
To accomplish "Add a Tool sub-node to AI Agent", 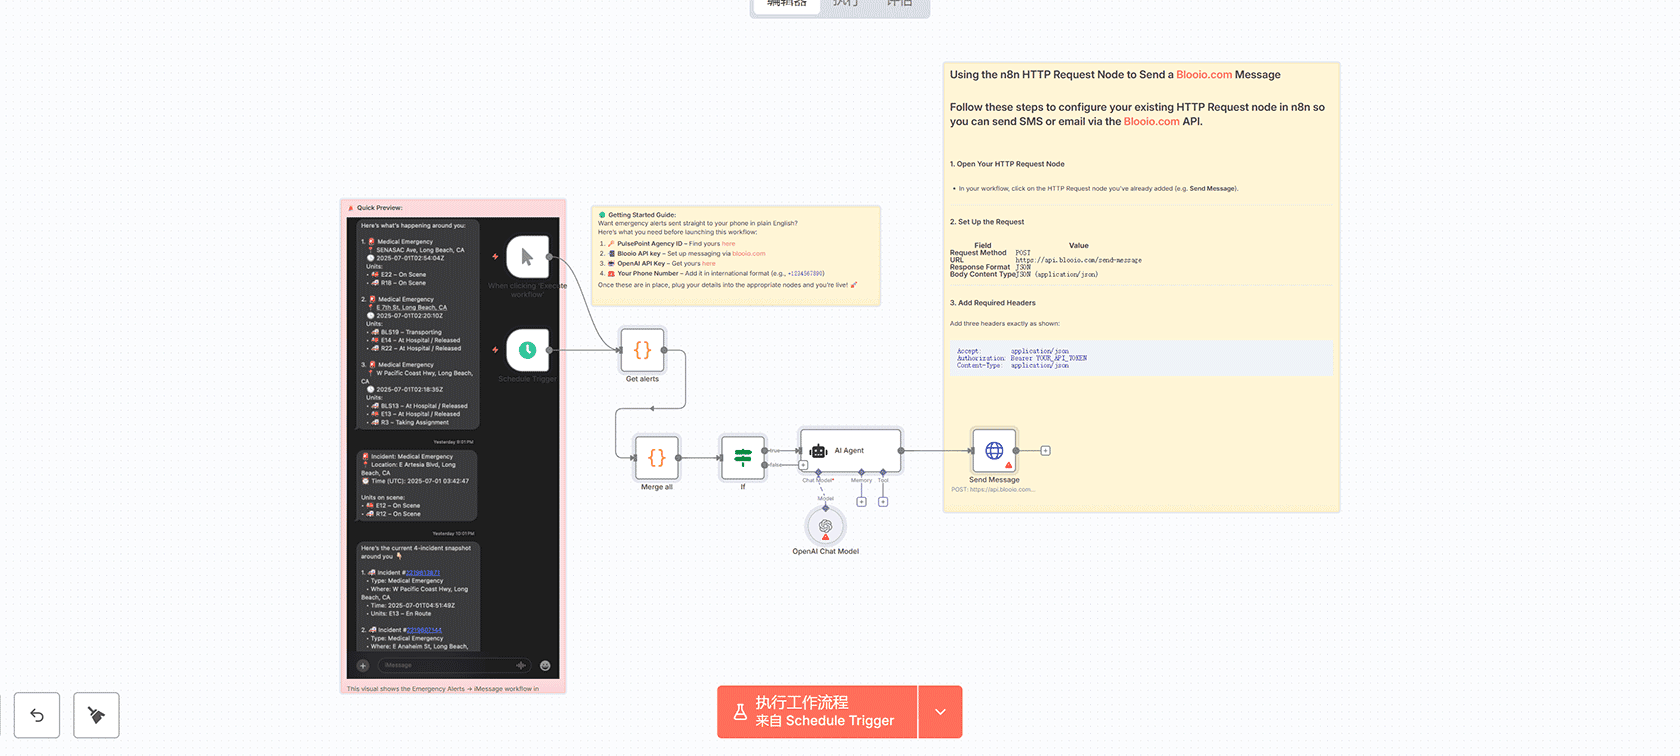I will pyautogui.click(x=883, y=502).
